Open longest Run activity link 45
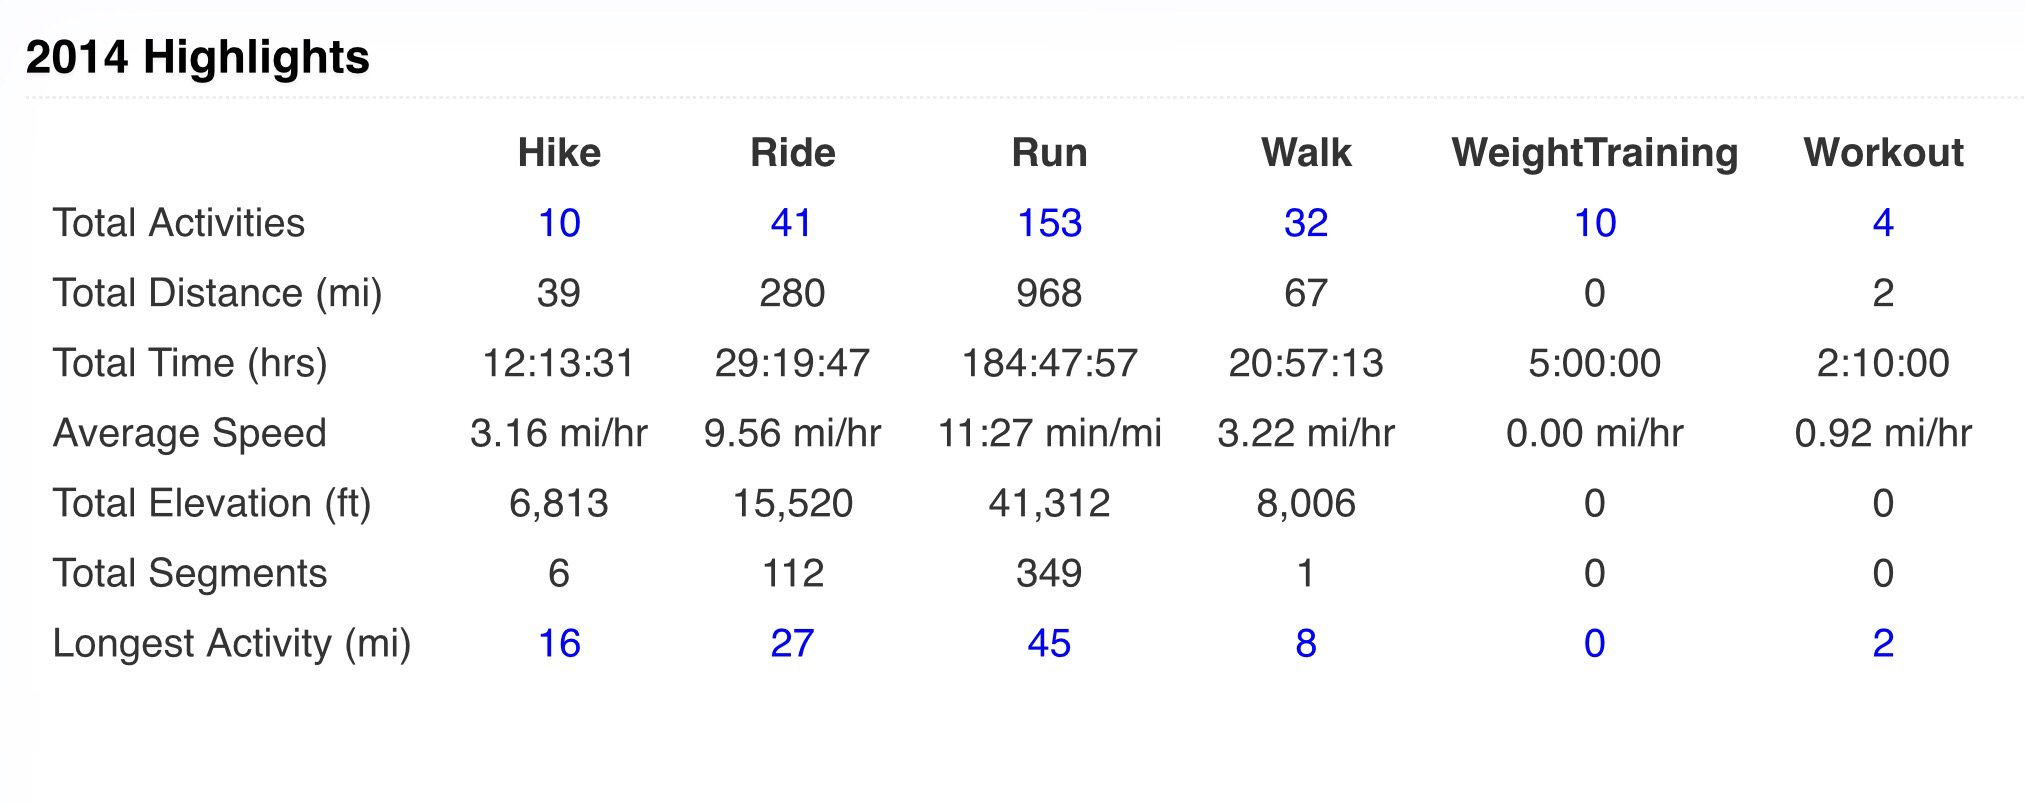 (x=1049, y=643)
